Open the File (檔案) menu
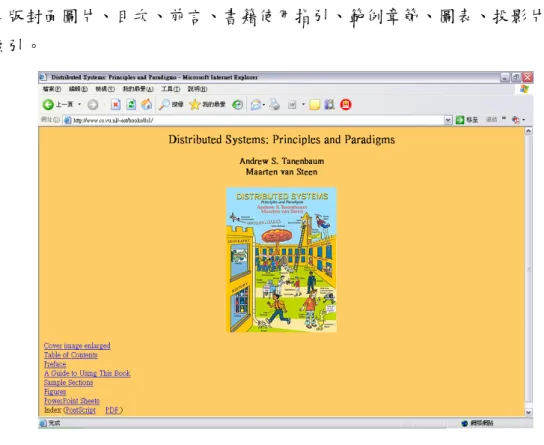 coord(52,89)
